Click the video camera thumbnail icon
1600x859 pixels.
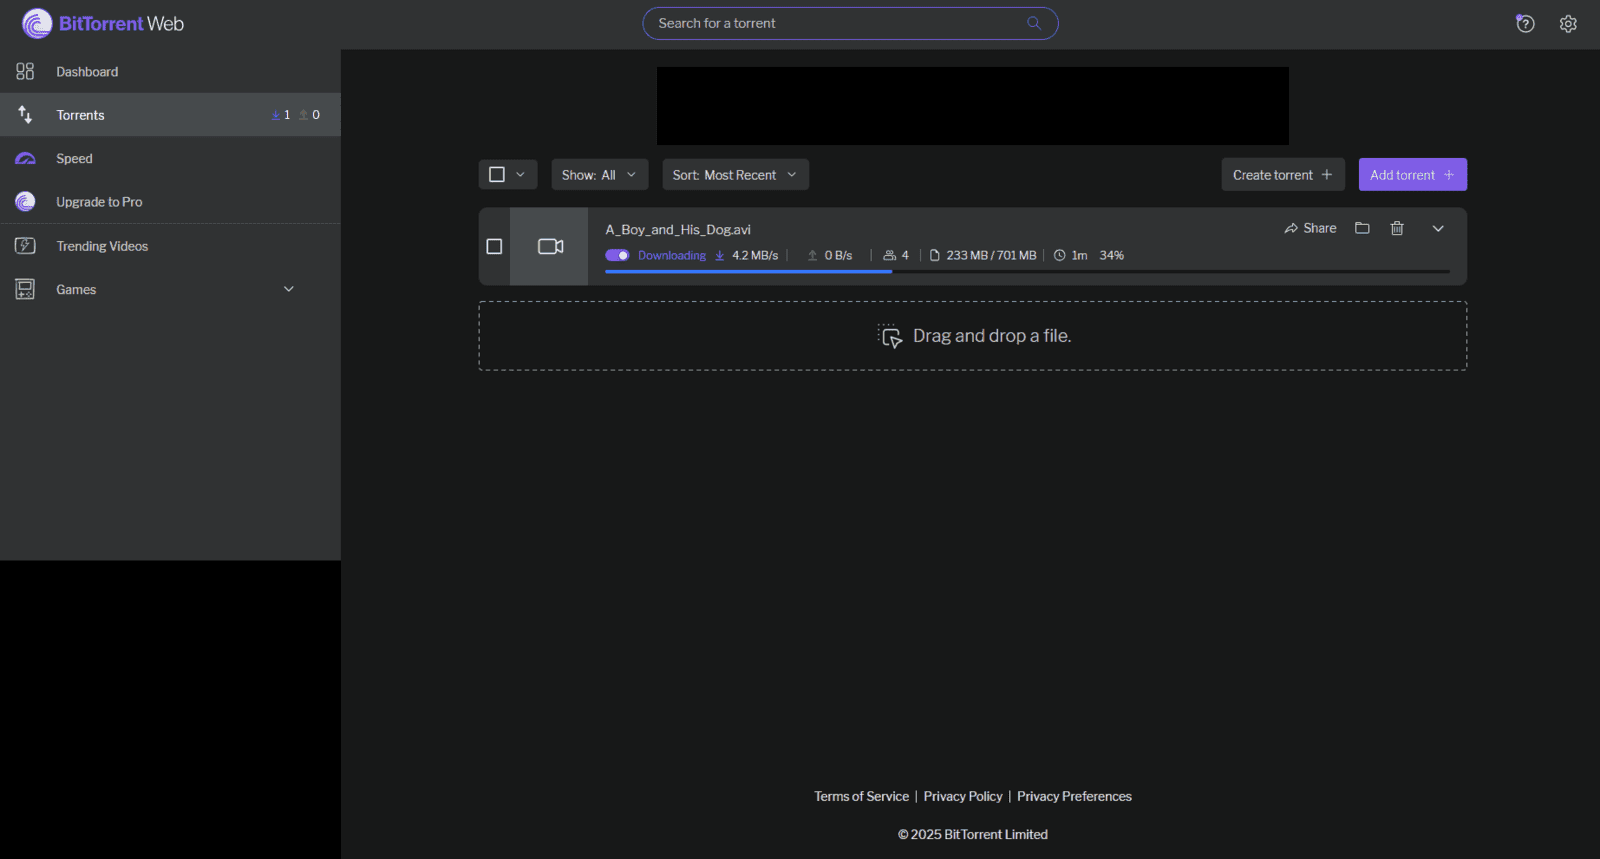pos(550,246)
